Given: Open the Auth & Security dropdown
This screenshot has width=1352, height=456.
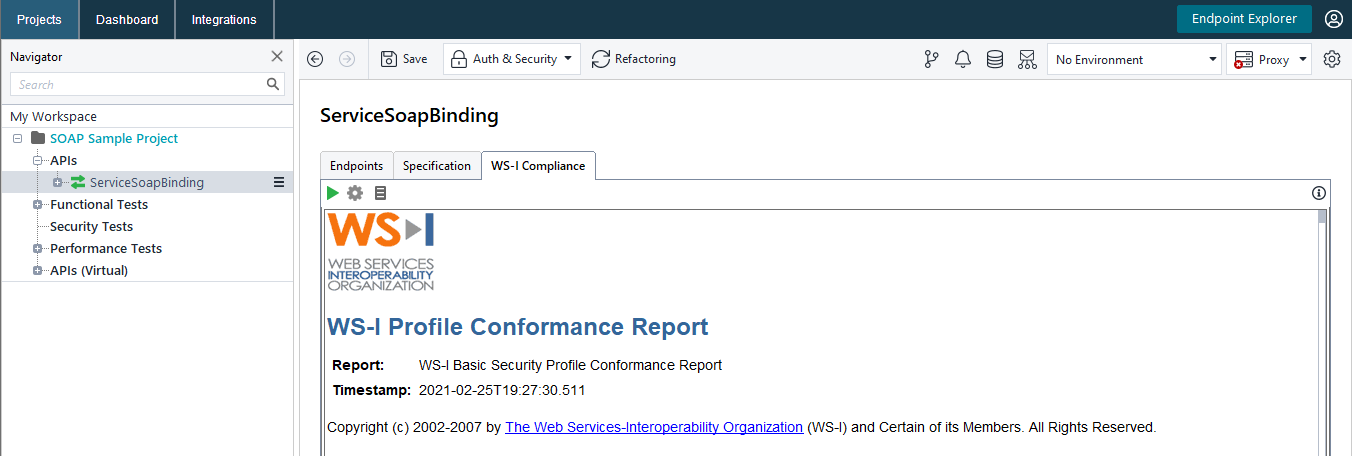Looking at the screenshot, I should (x=512, y=59).
